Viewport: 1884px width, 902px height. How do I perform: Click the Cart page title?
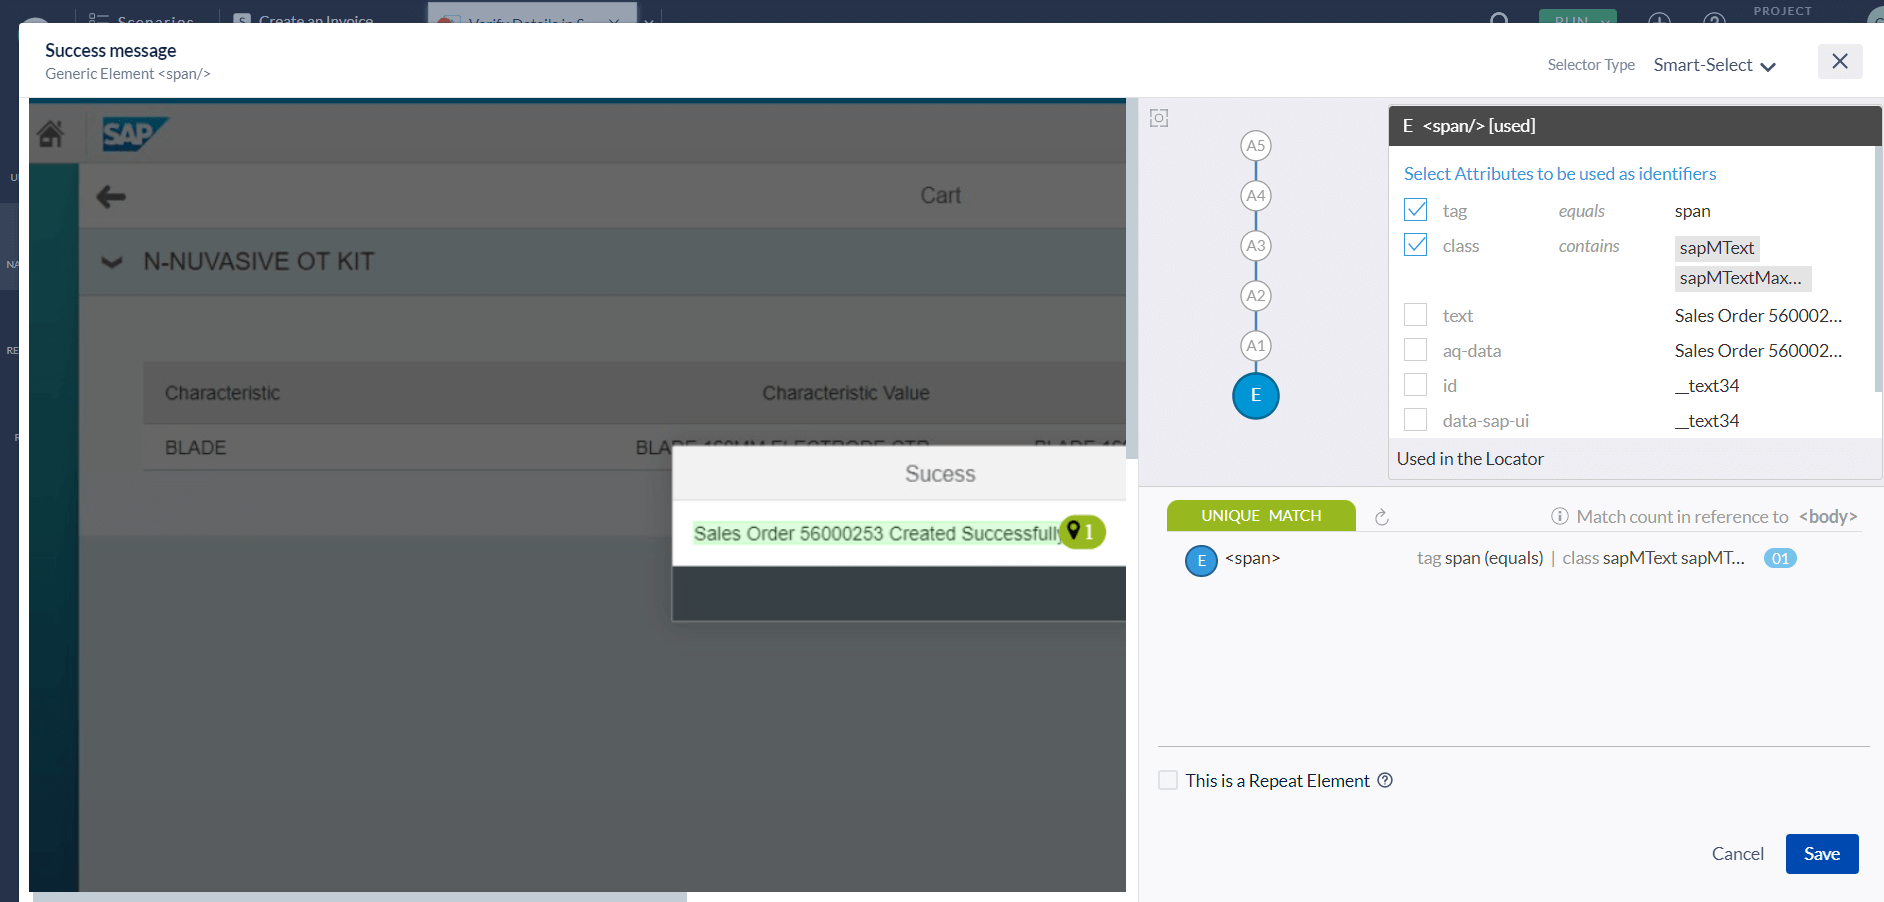point(940,196)
